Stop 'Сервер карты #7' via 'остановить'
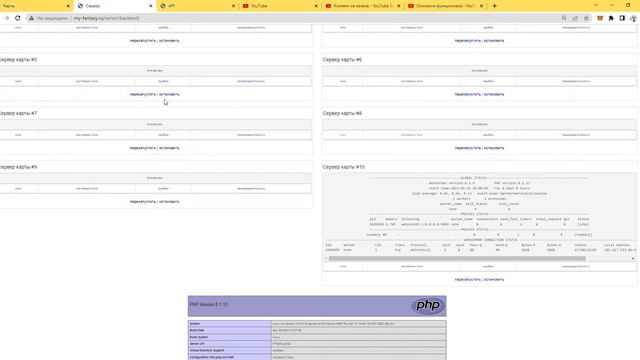The image size is (640, 360). point(169,148)
